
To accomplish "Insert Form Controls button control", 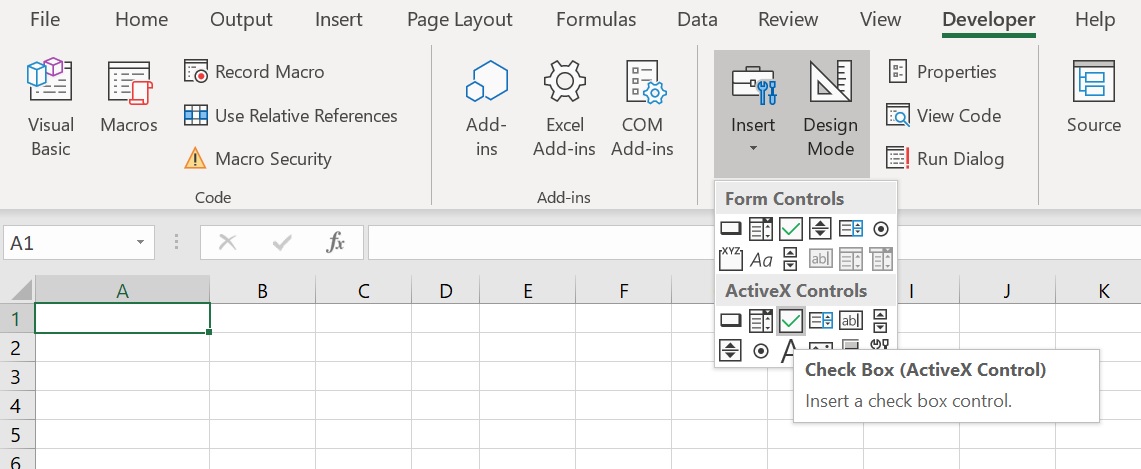I will pos(731,229).
